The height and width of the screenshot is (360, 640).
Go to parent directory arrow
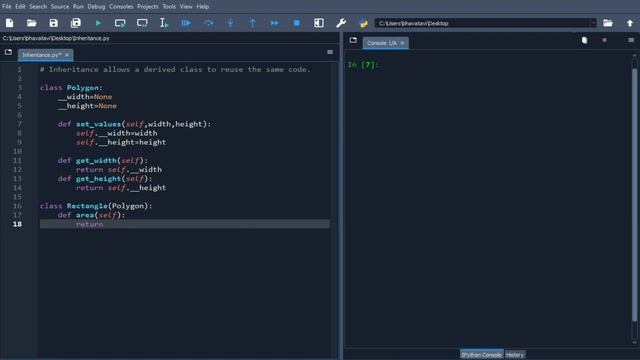[630, 23]
